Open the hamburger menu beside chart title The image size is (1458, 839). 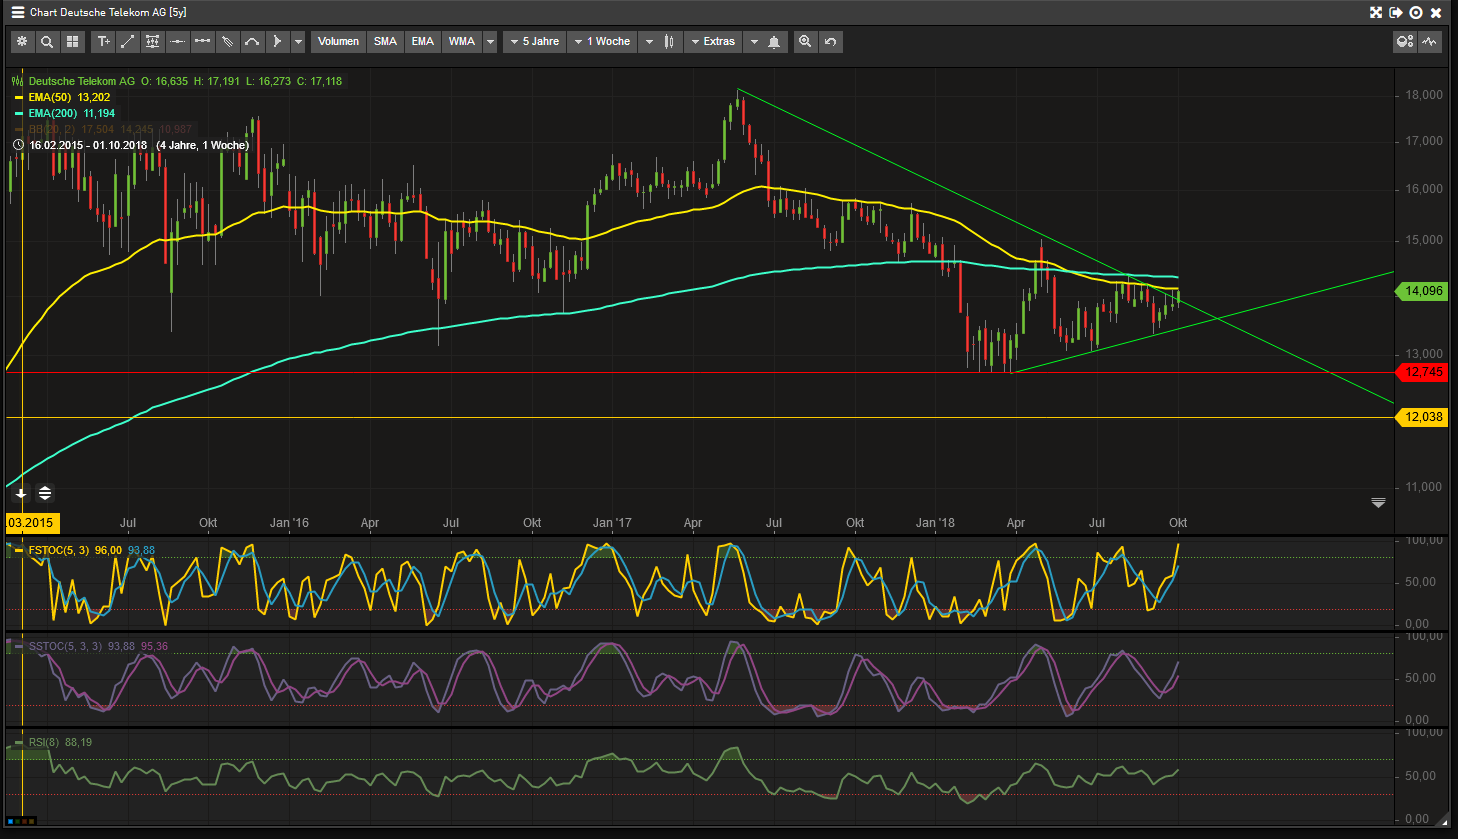(17, 12)
